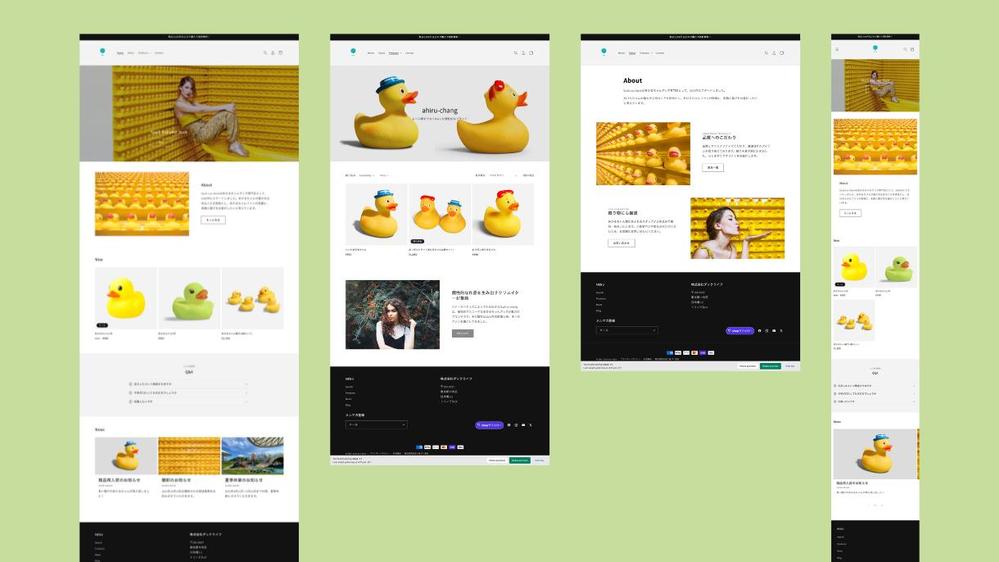Select Contact in home page mockup navigation
This screenshot has width=999, height=562.
(159, 53)
